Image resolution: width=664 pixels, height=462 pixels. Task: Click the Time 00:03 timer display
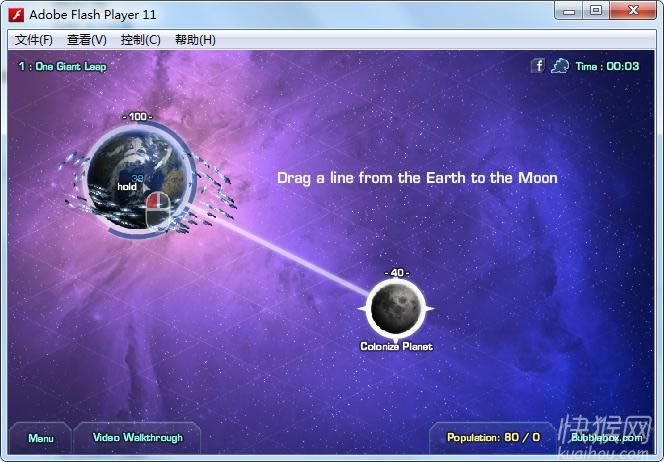[x=607, y=67]
